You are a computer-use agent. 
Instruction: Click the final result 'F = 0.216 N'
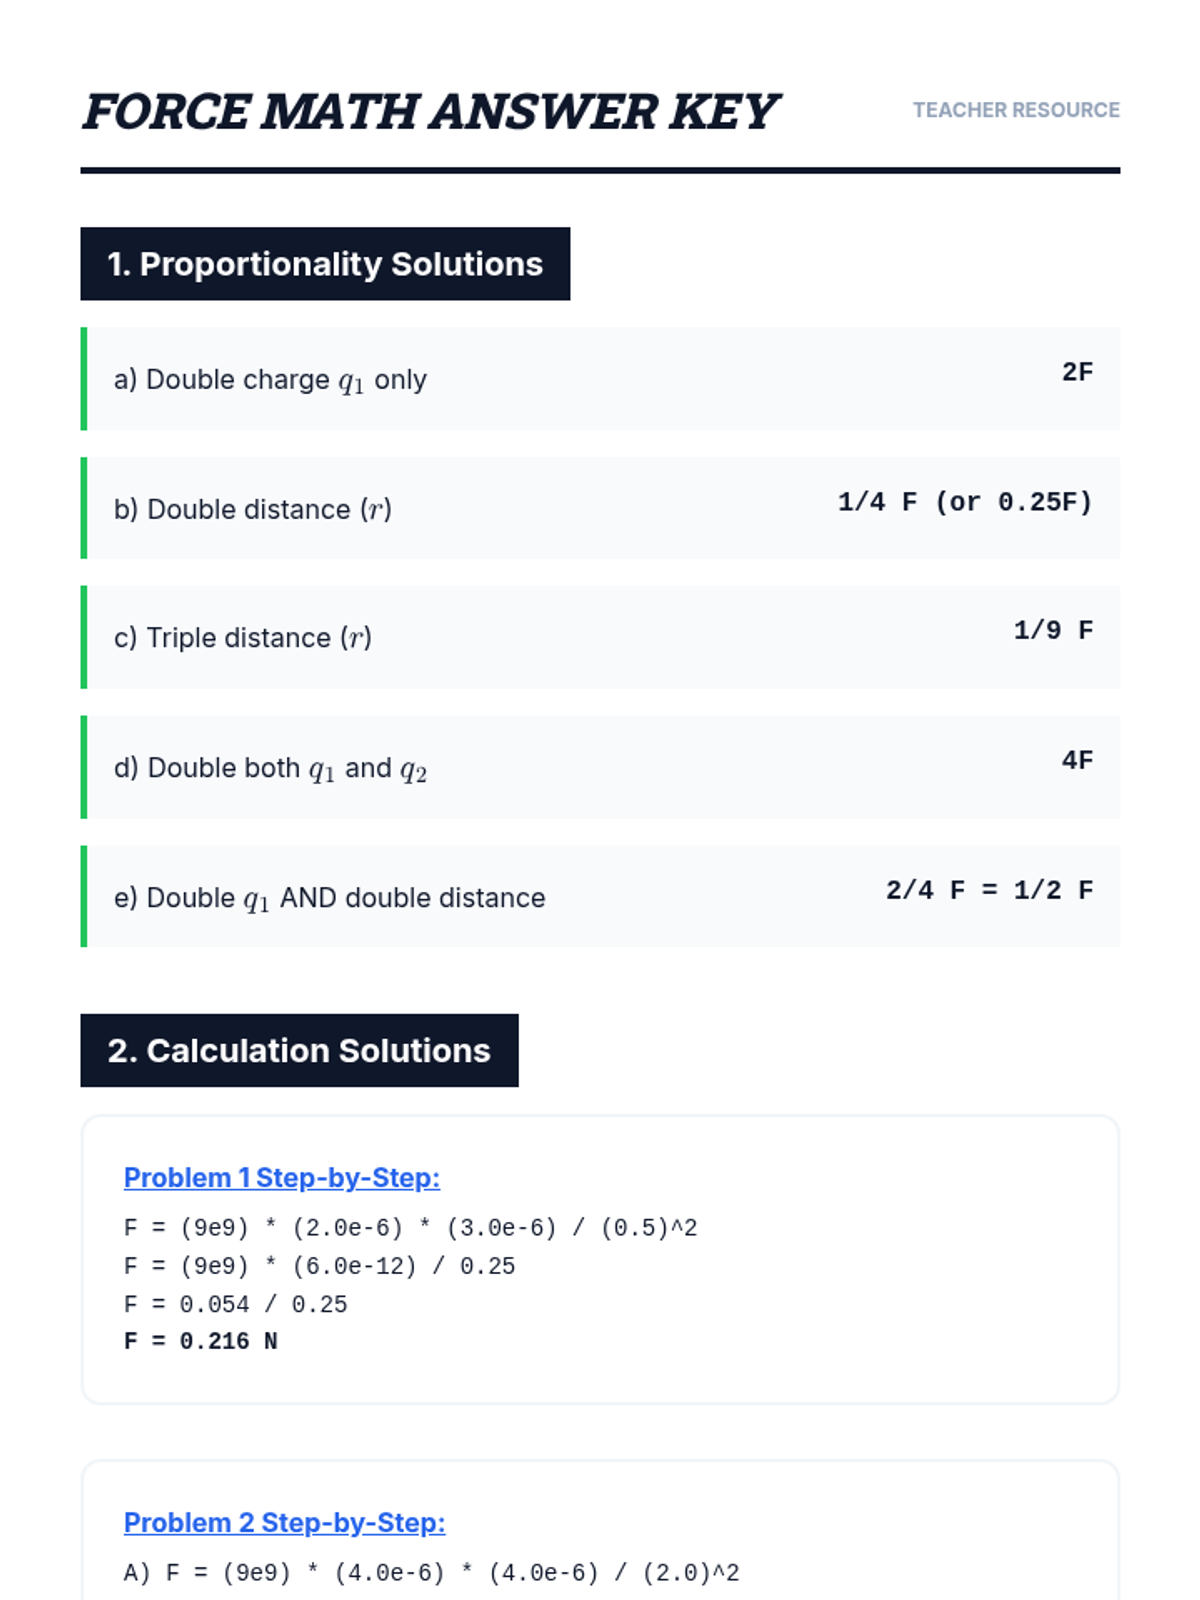pos(201,1342)
